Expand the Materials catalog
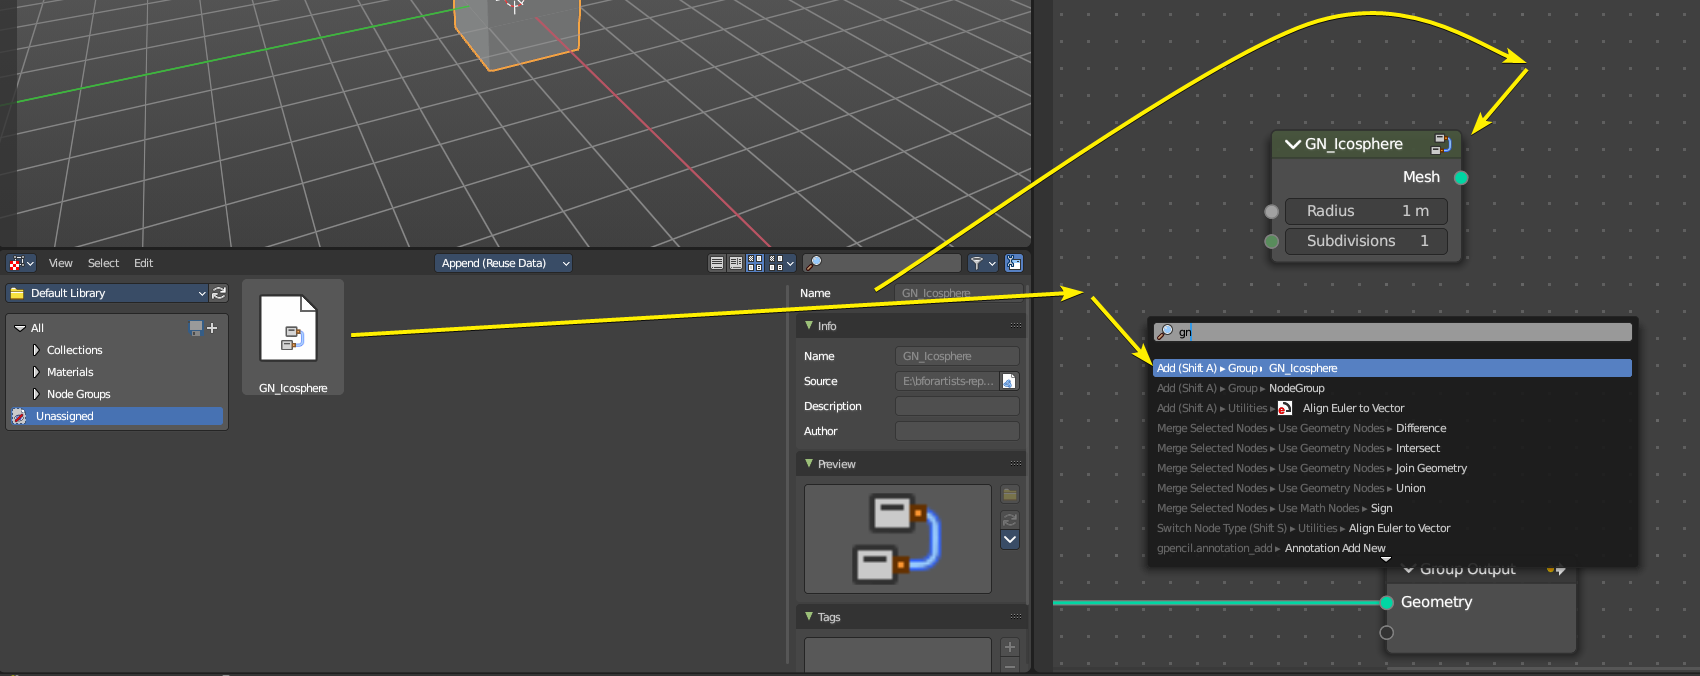The width and height of the screenshot is (1700, 676). pyautogui.click(x=36, y=372)
